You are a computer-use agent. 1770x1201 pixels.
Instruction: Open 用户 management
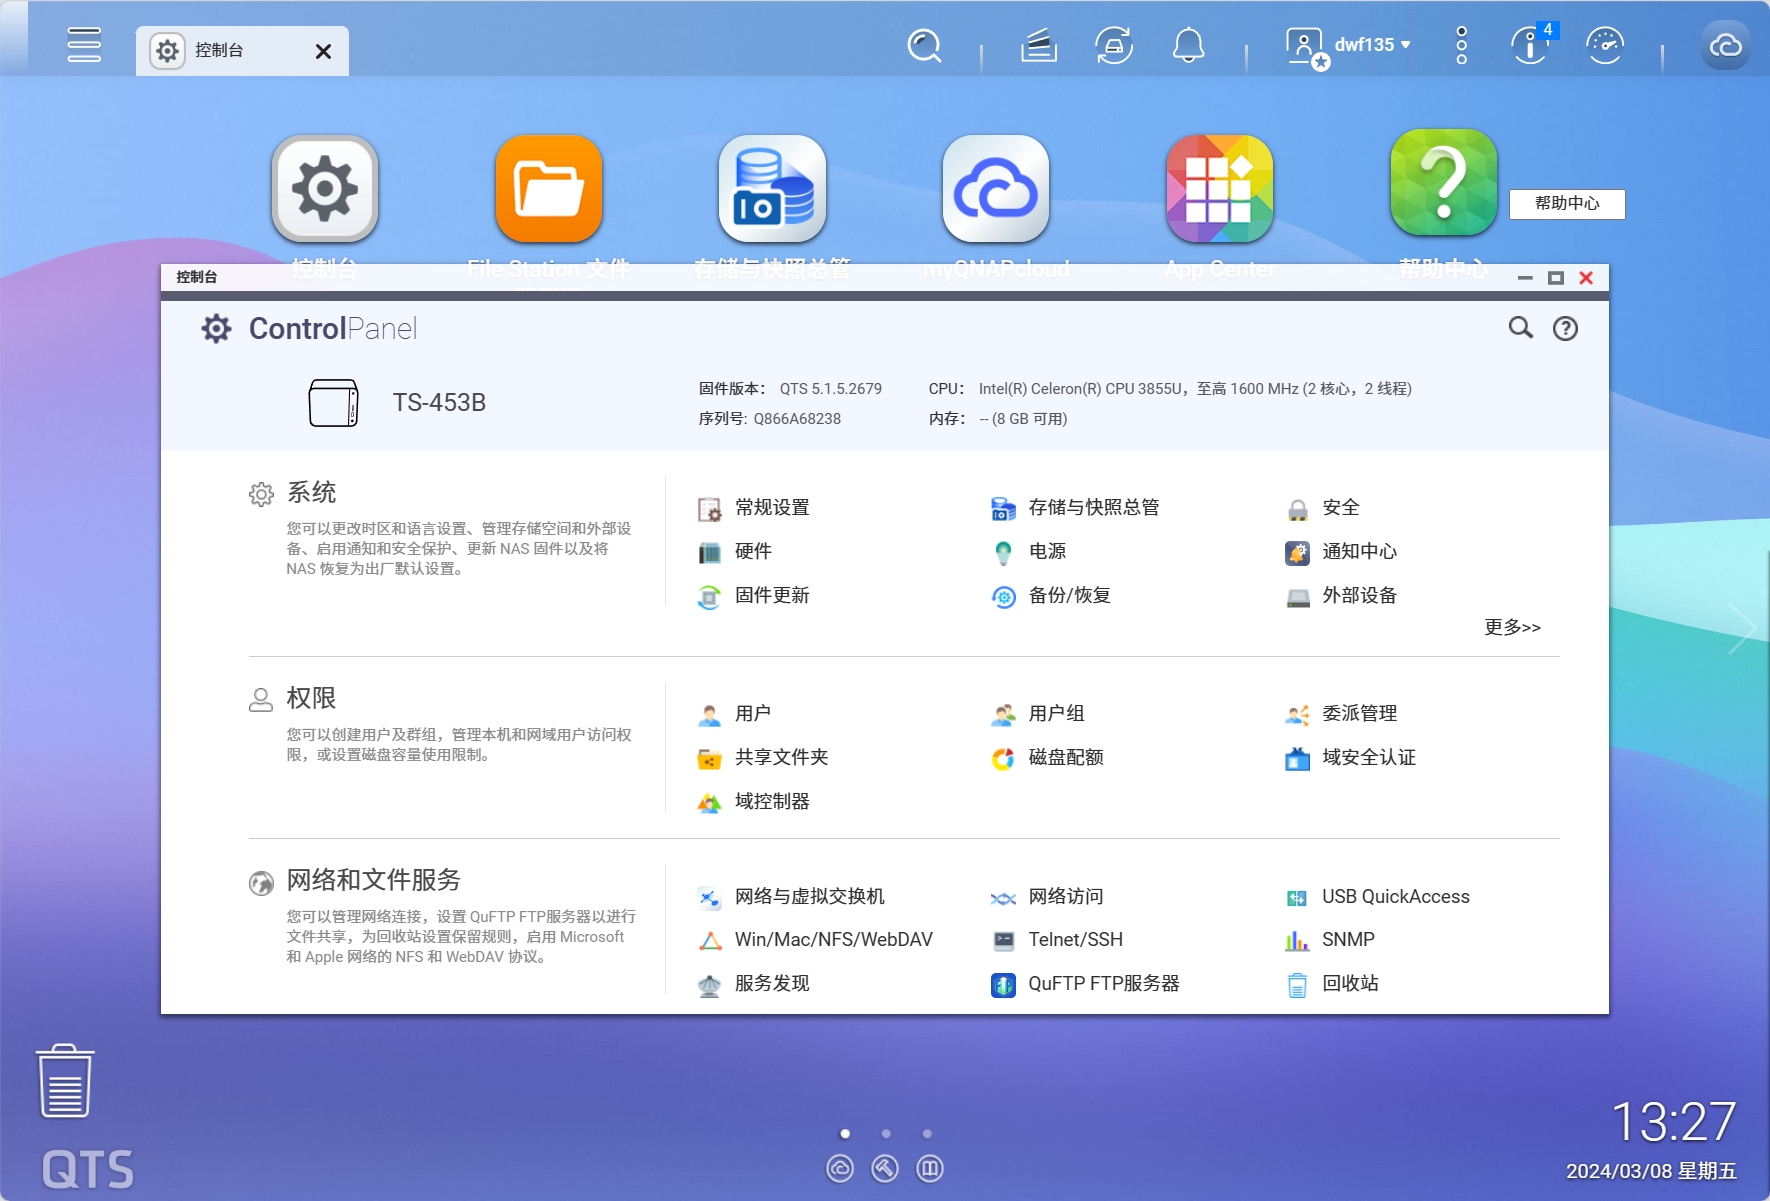[735, 714]
